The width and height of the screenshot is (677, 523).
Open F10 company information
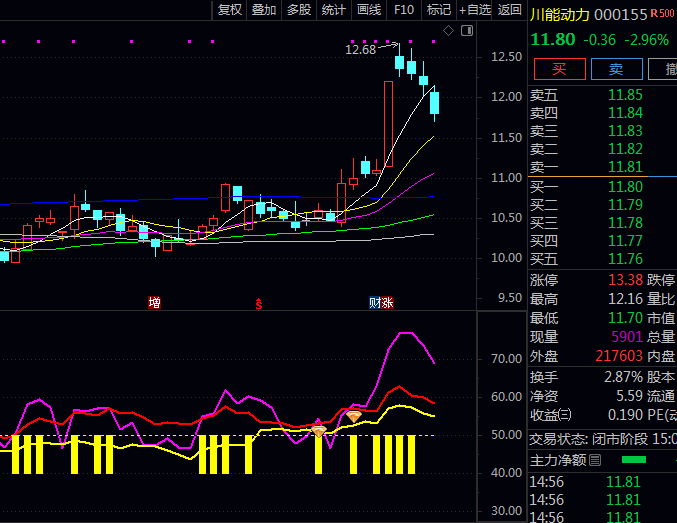(404, 10)
